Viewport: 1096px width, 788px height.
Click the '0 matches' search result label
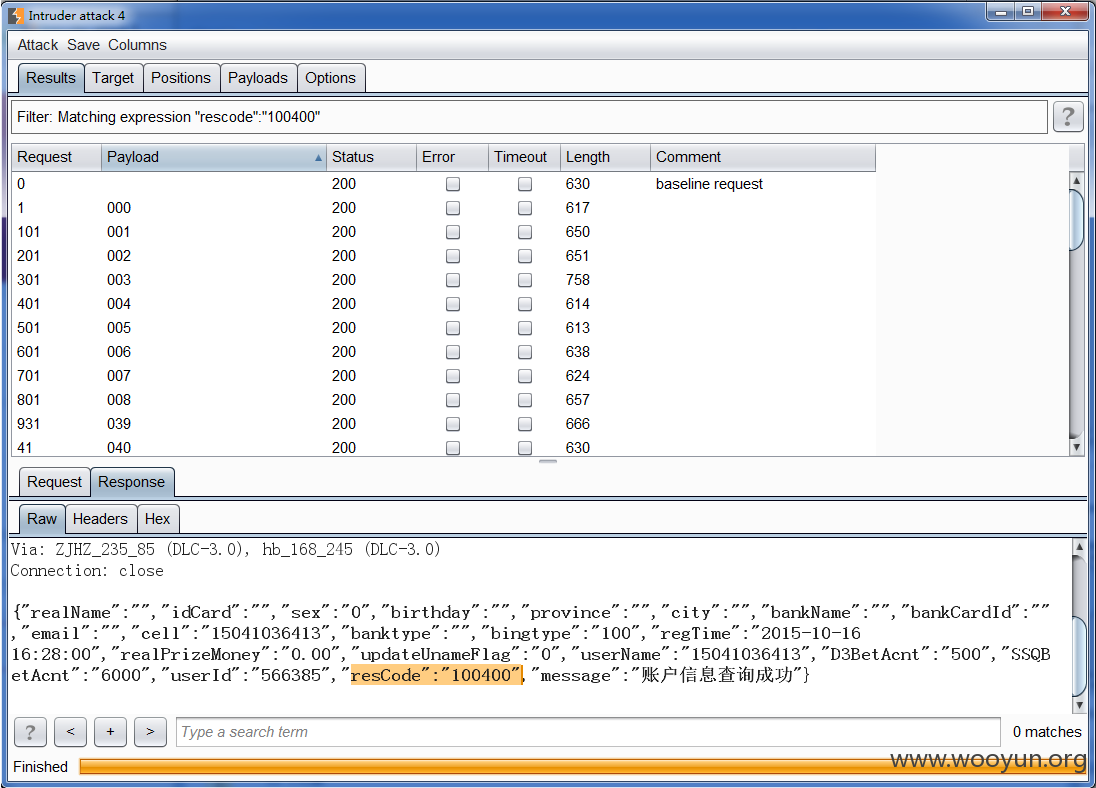[1046, 732]
